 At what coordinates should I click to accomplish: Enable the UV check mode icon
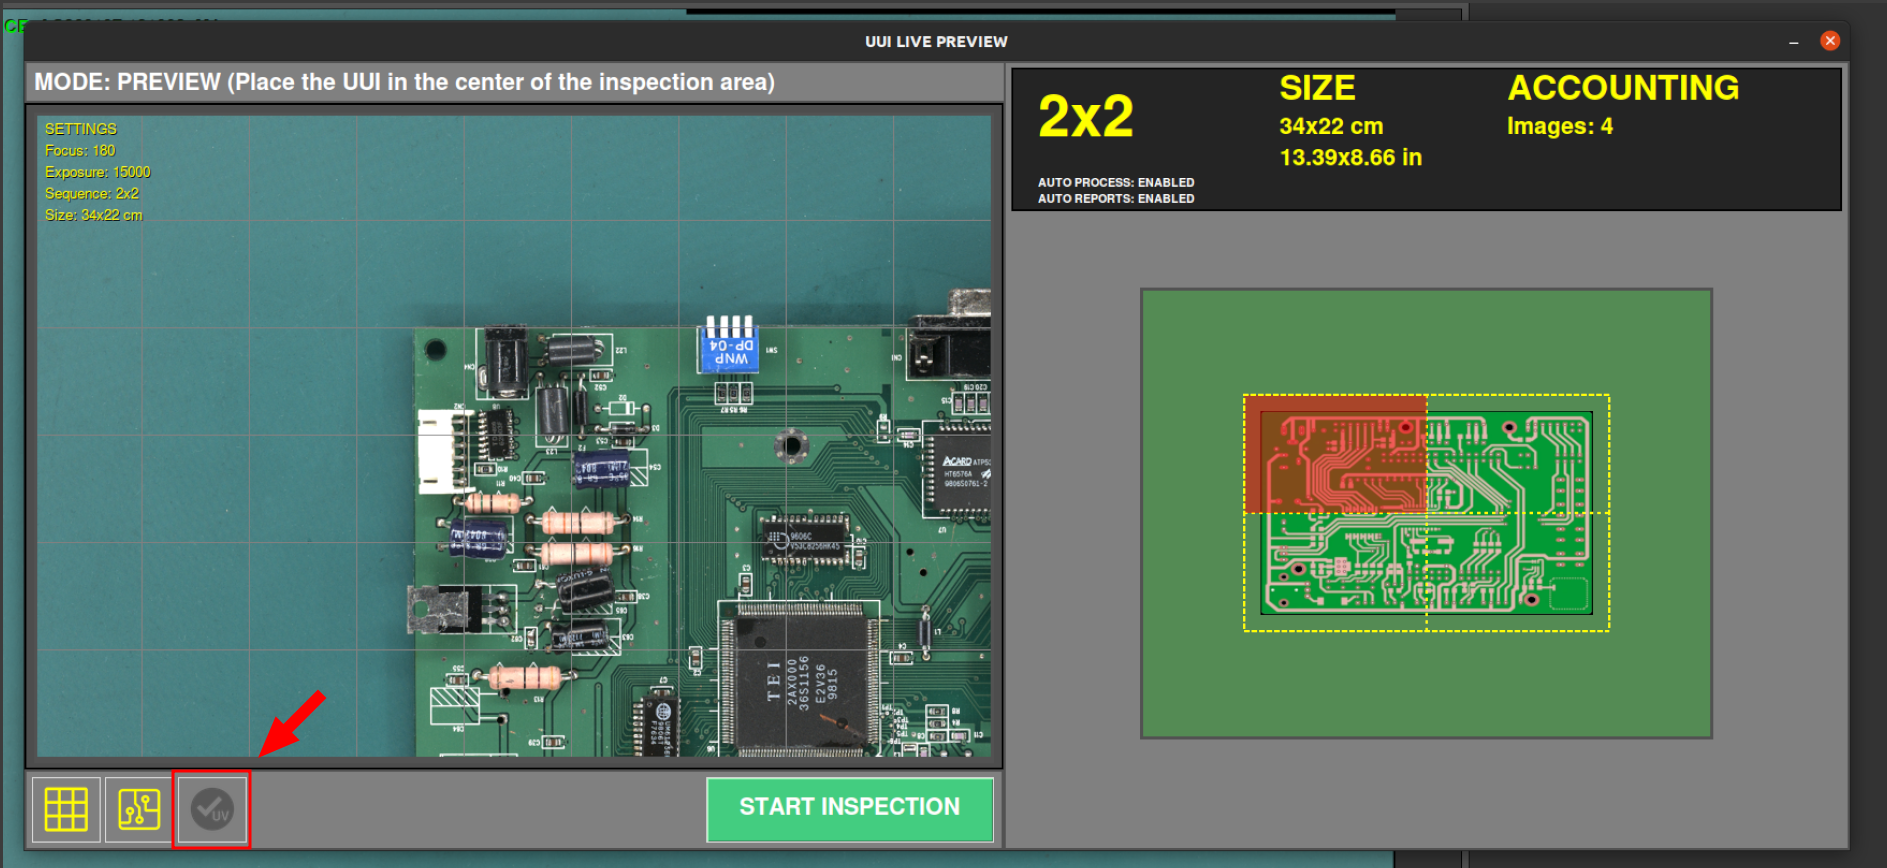tap(212, 809)
